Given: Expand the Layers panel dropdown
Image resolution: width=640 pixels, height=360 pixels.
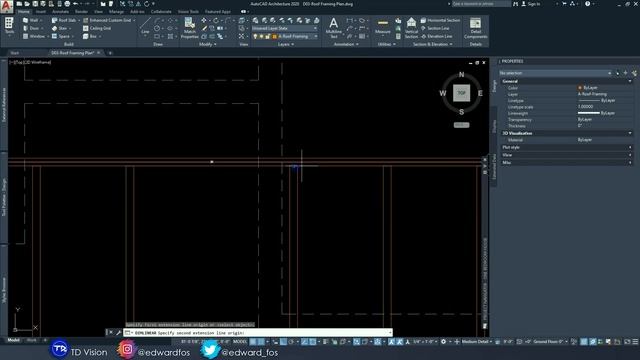Looking at the screenshot, I should 286,44.
